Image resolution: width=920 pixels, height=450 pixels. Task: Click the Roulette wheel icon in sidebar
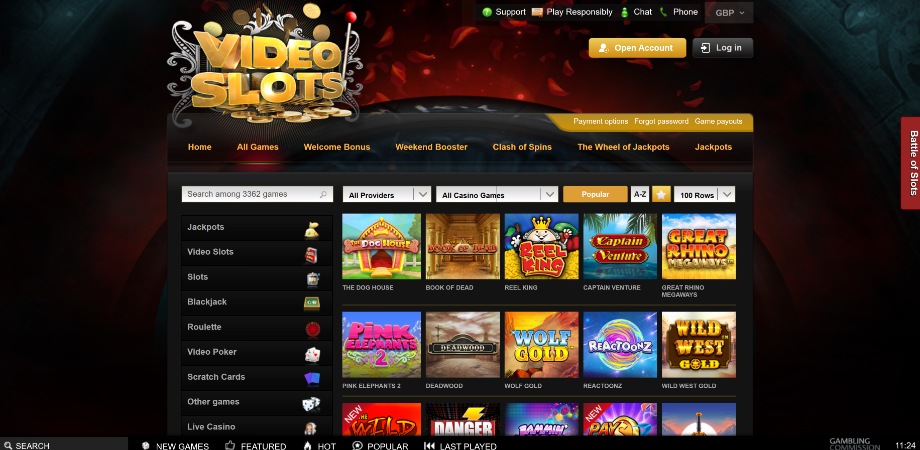312,329
